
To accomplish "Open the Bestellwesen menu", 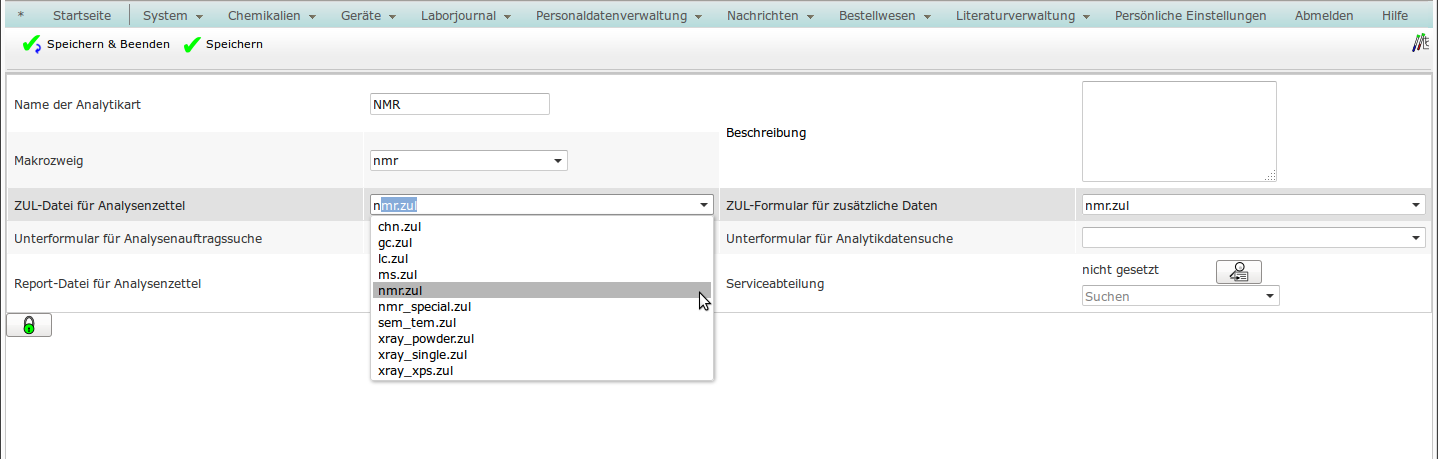I will click(884, 16).
